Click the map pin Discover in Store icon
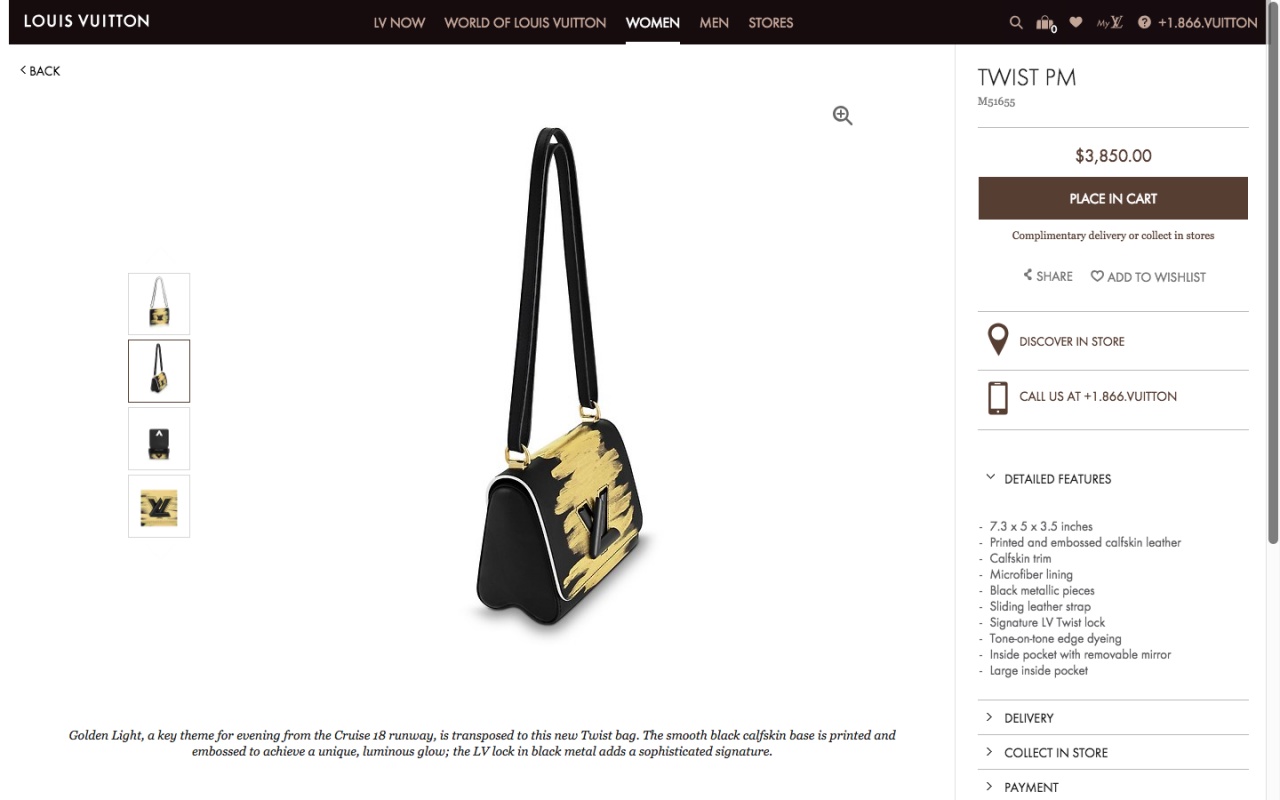Image resolution: width=1280 pixels, height=800 pixels. click(x=998, y=340)
